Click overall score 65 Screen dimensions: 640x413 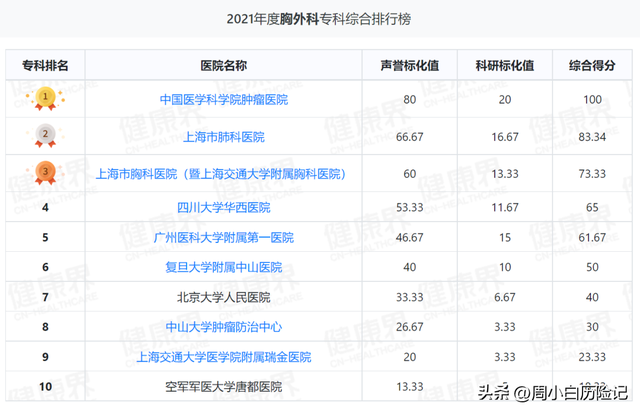click(592, 208)
